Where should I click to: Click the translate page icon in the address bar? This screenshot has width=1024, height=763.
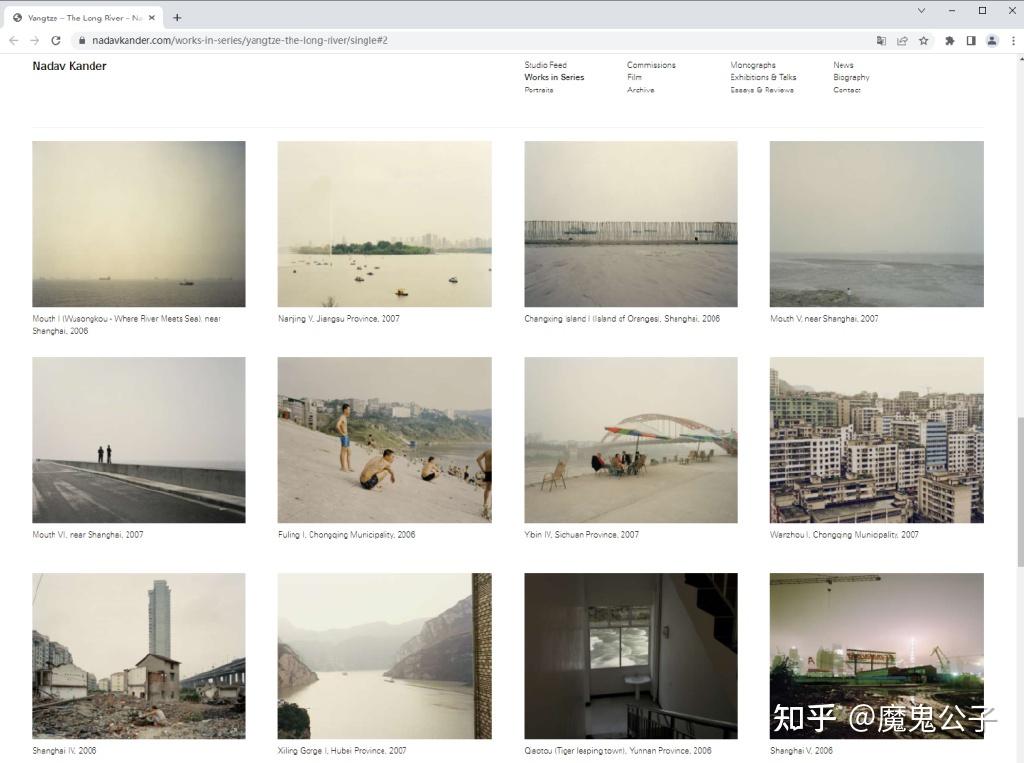(881, 41)
